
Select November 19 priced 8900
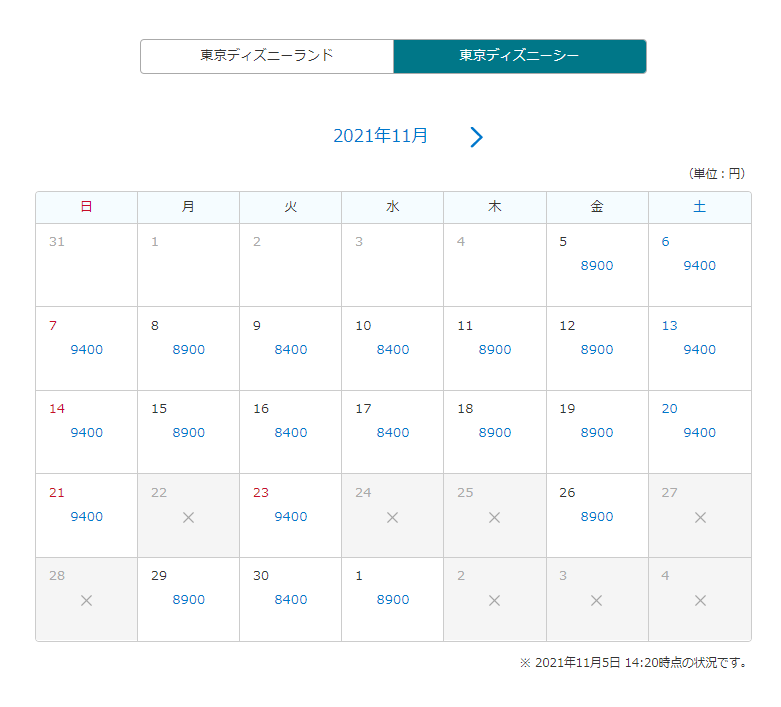point(597,432)
